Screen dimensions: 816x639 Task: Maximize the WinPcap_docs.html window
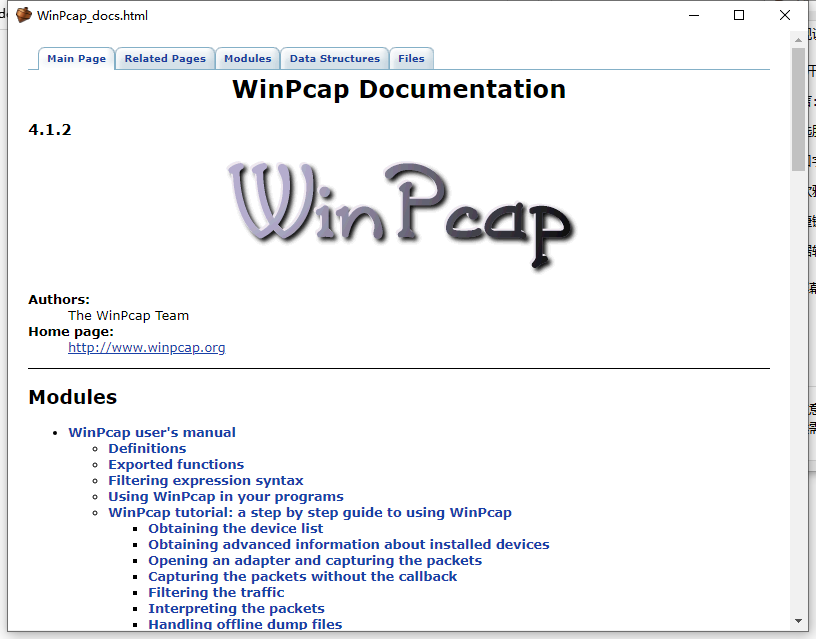739,16
